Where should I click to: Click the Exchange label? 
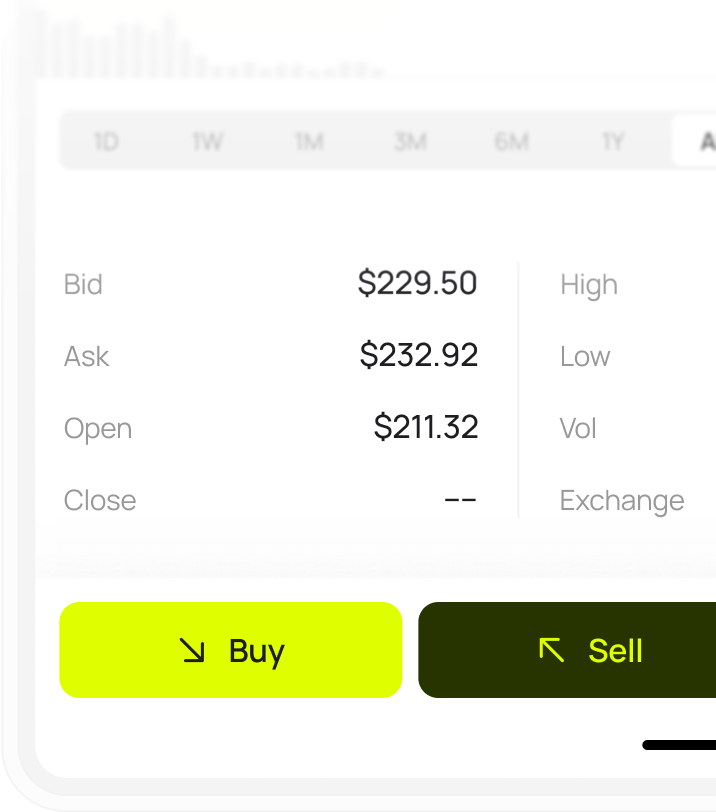point(622,500)
